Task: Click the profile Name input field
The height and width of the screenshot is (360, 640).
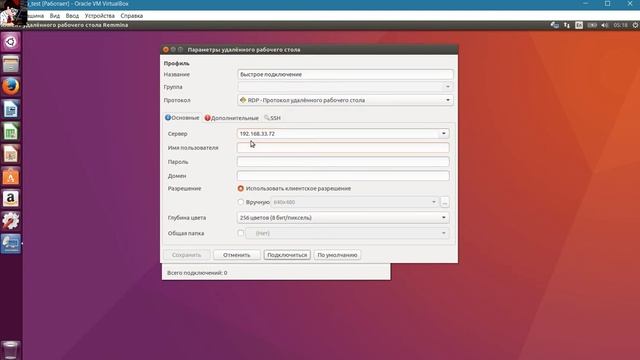Action: click(x=345, y=74)
